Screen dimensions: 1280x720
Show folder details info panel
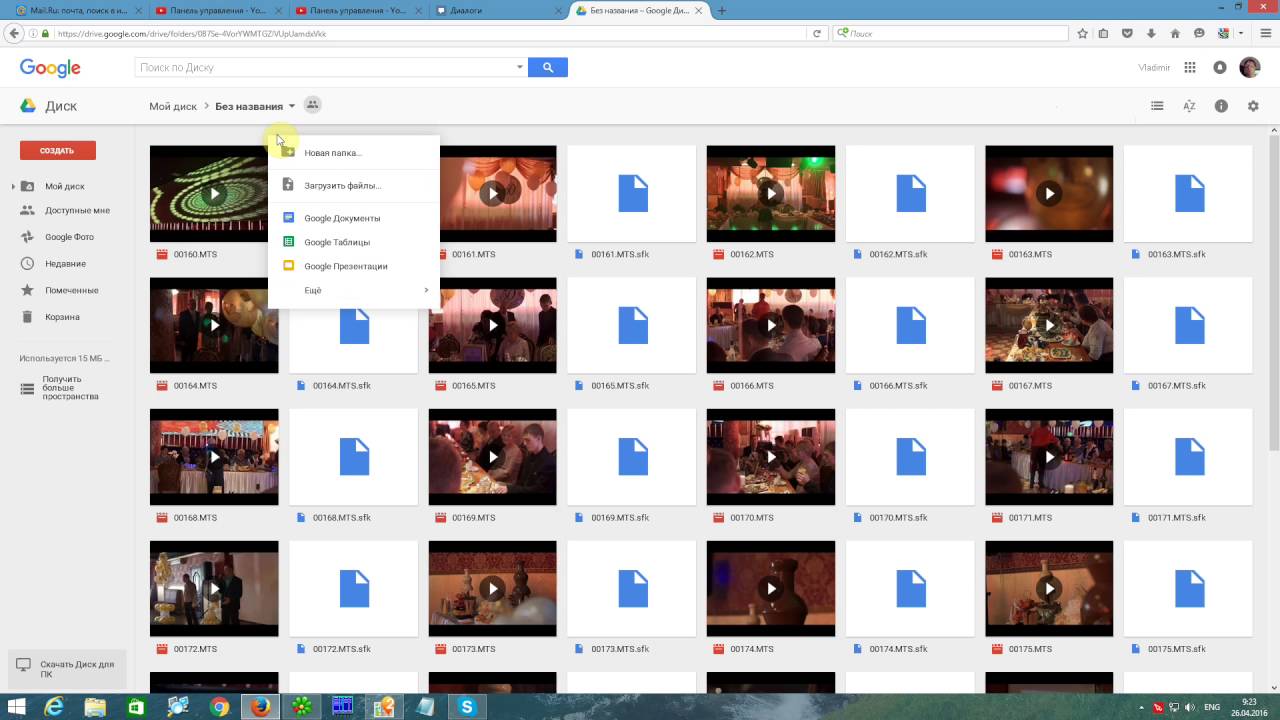pyautogui.click(x=1221, y=106)
